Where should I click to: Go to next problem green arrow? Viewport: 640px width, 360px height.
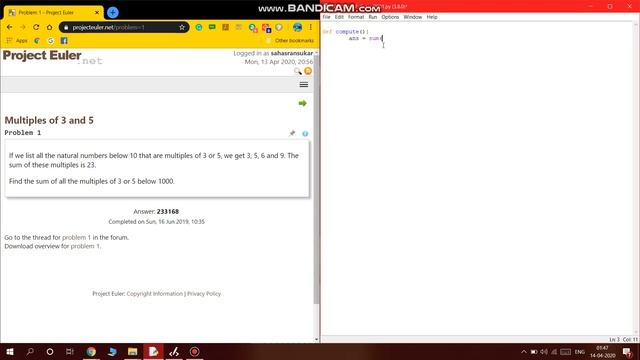(x=302, y=103)
